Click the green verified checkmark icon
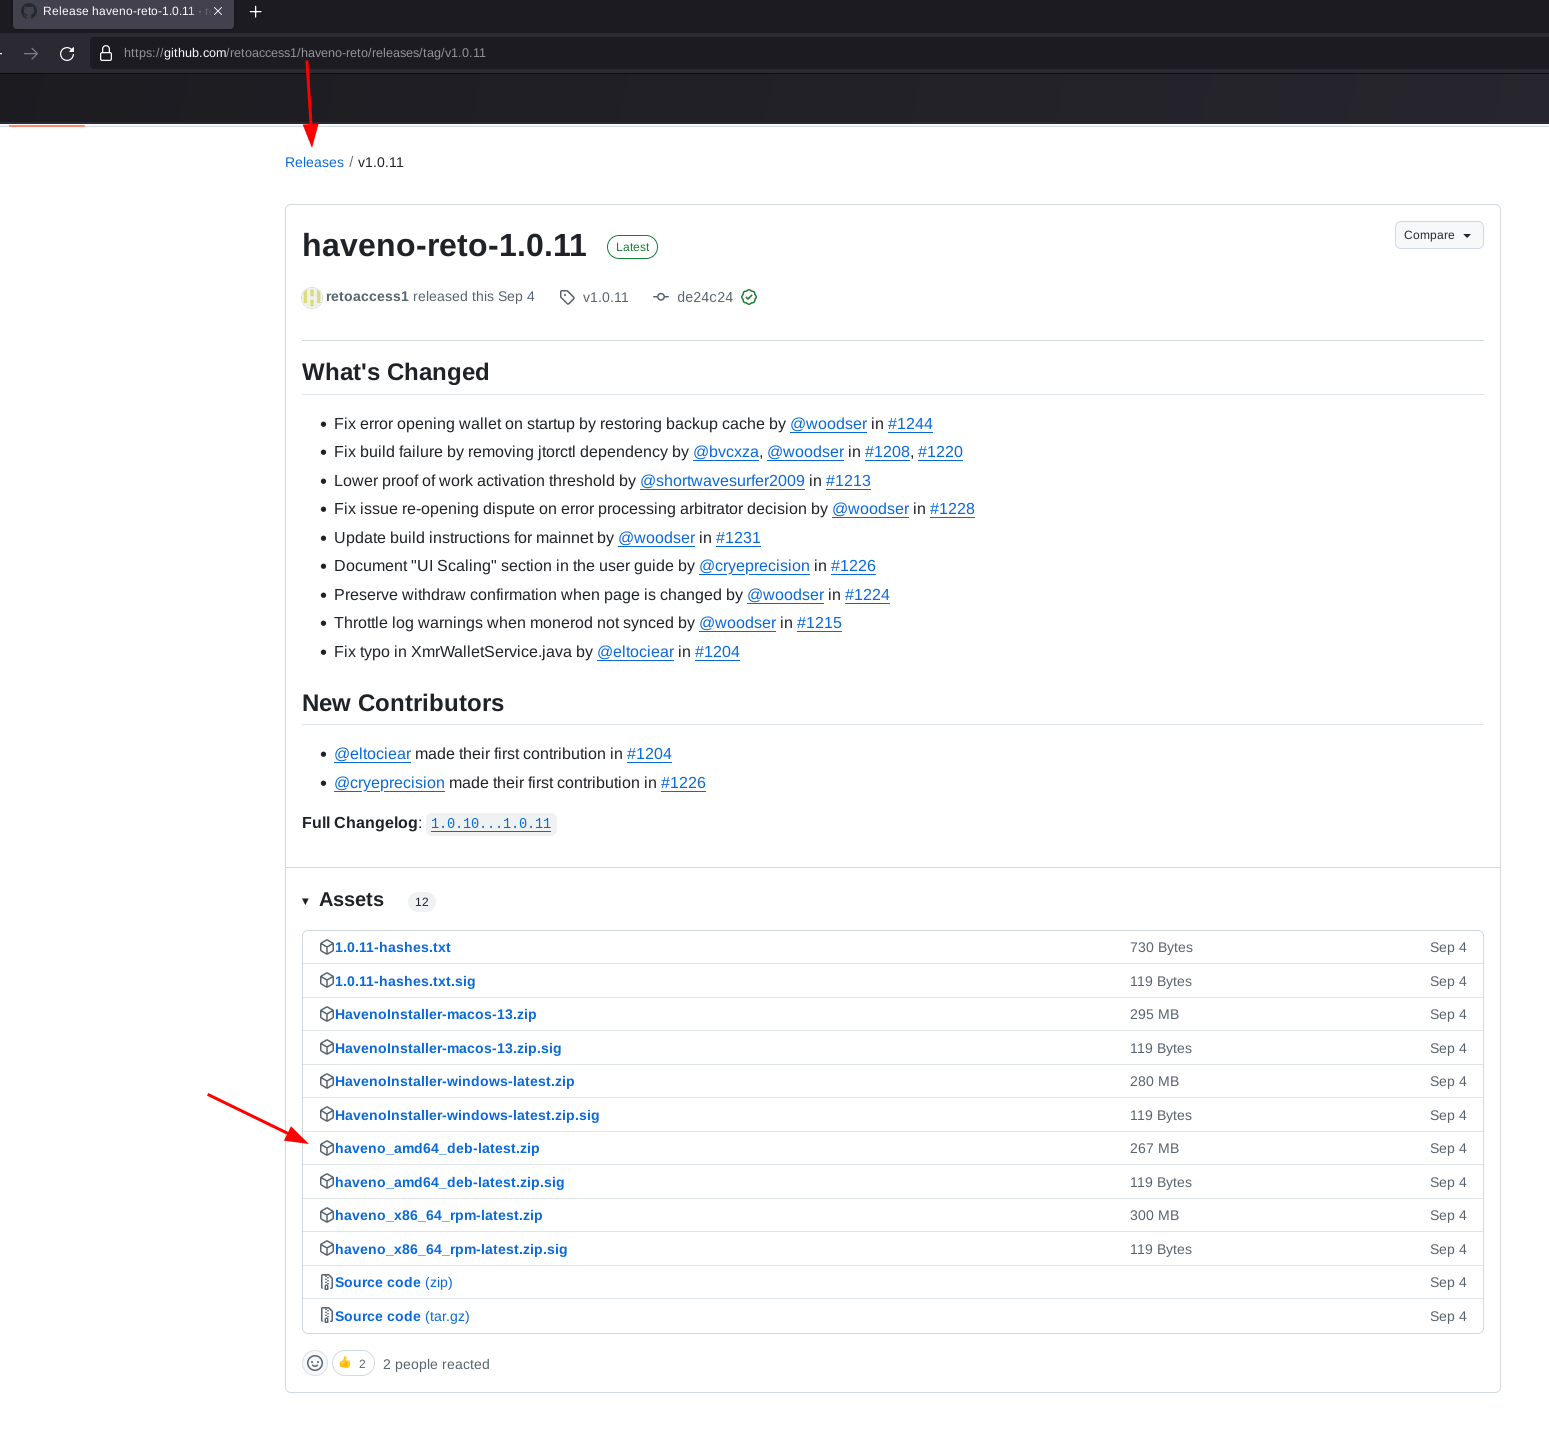The image size is (1549, 1435). click(749, 297)
